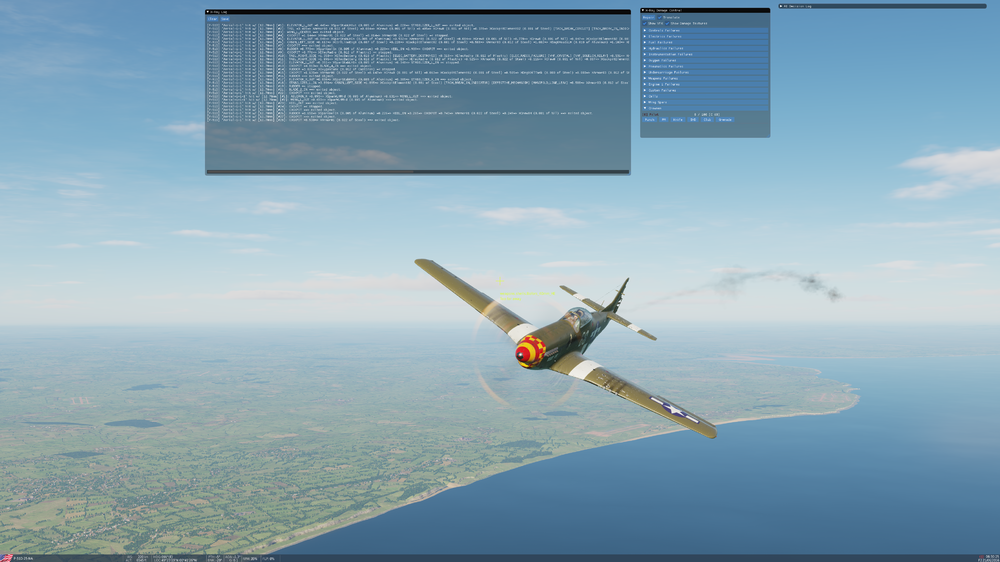Click the Clear button in X-Ray Log
The image size is (1000, 562).
pos(212,19)
